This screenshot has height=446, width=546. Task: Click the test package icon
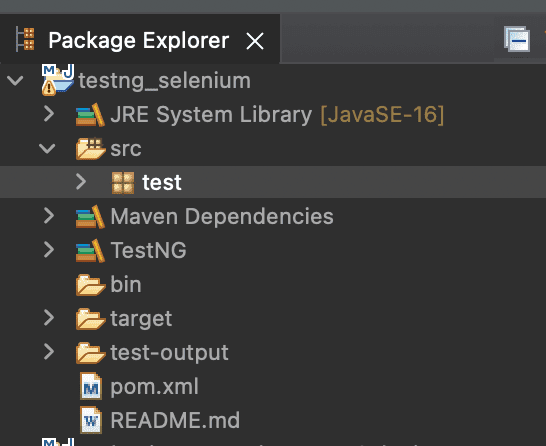[123, 182]
